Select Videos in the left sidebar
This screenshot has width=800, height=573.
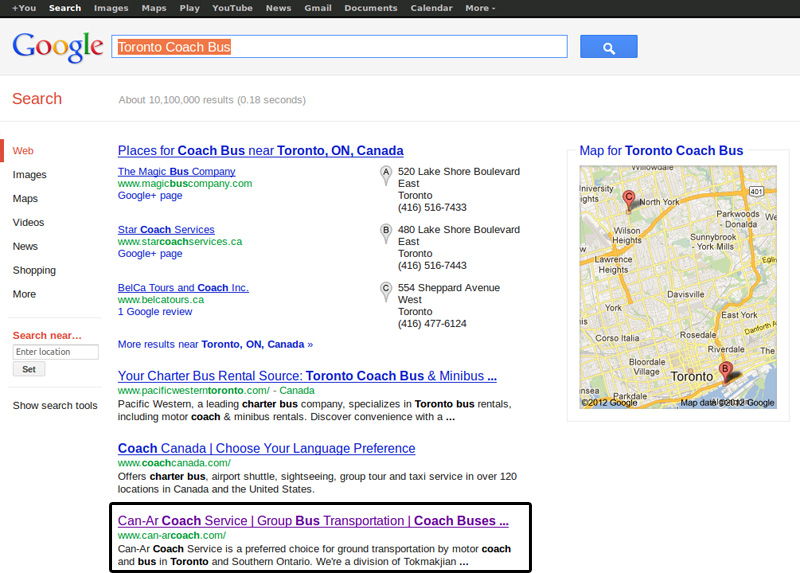click(x=28, y=222)
